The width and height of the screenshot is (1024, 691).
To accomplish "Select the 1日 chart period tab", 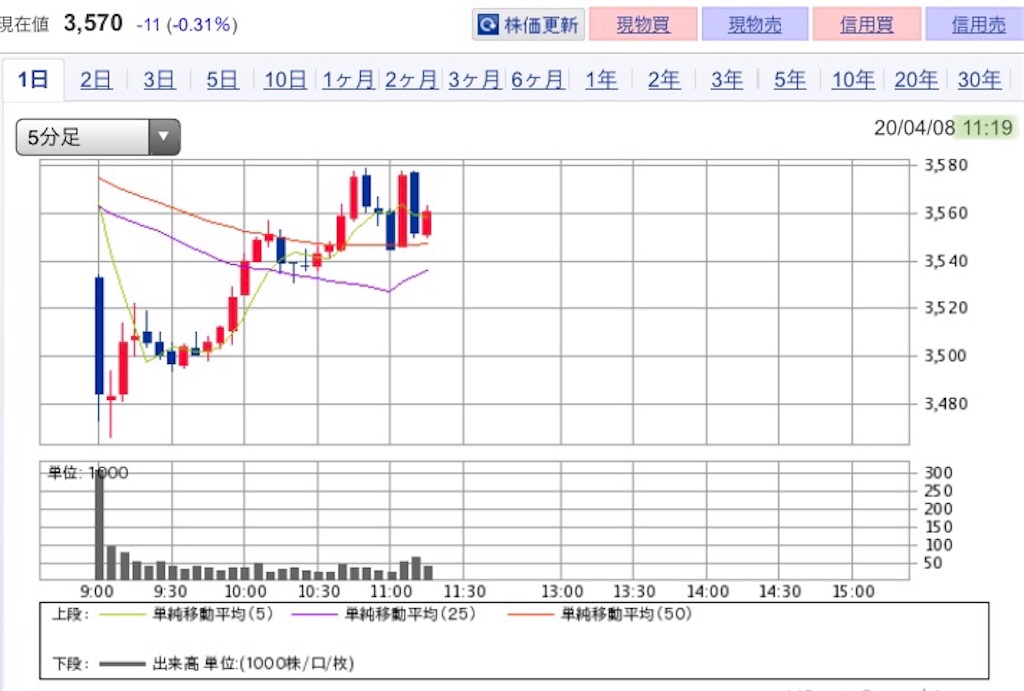I will tap(33, 80).
